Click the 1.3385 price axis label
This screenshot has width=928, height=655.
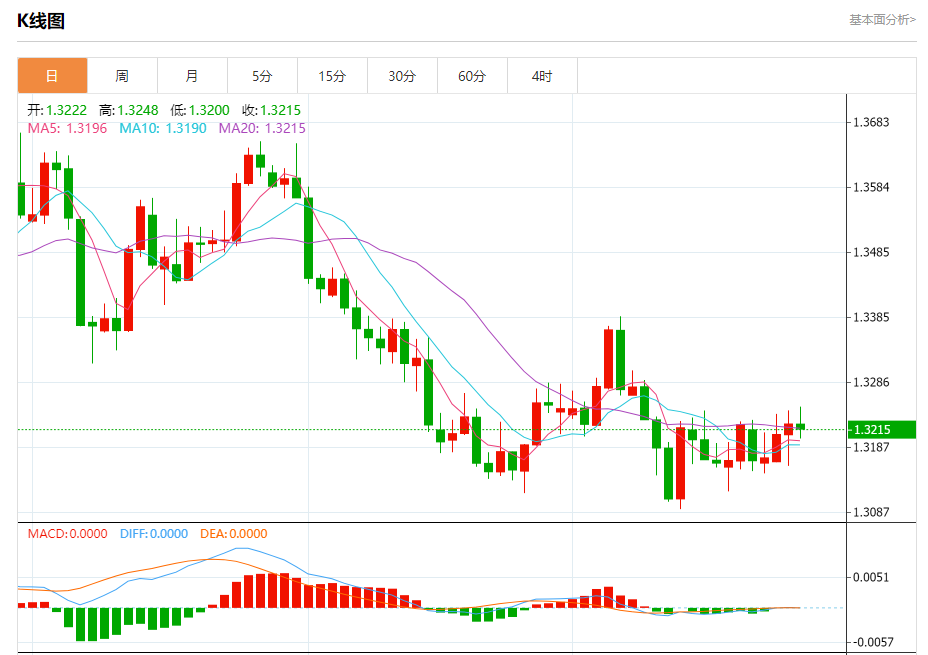[x=871, y=318]
